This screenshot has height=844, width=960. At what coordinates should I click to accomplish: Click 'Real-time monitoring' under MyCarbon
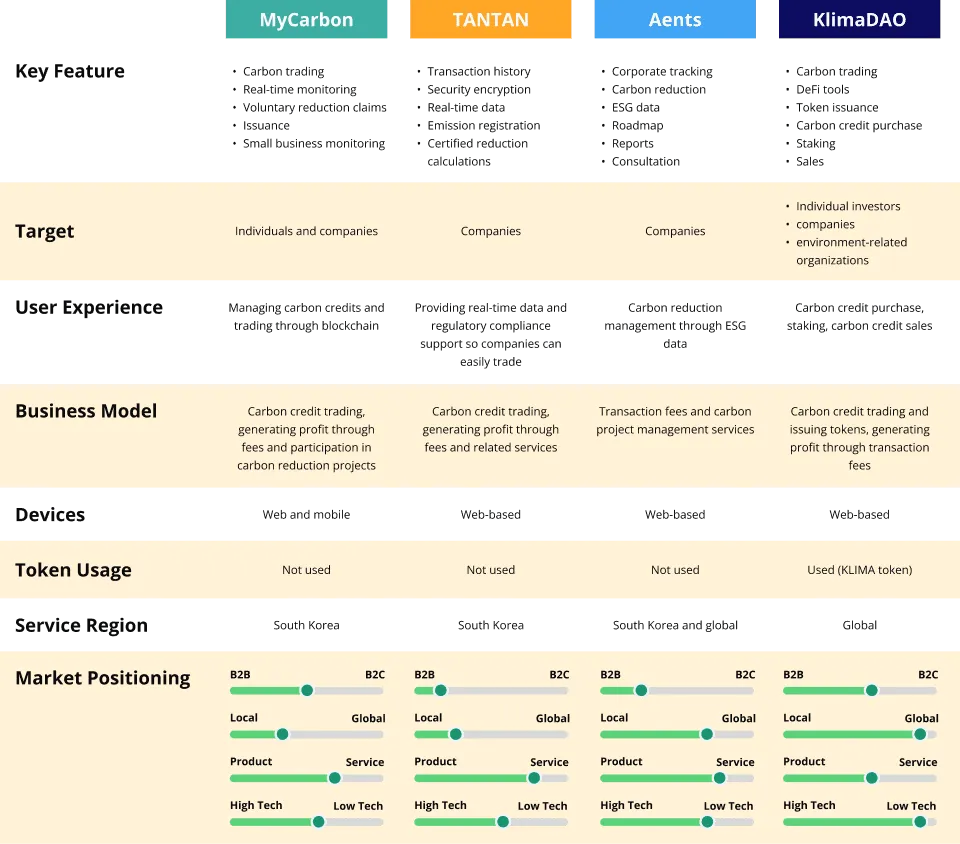[x=299, y=89]
